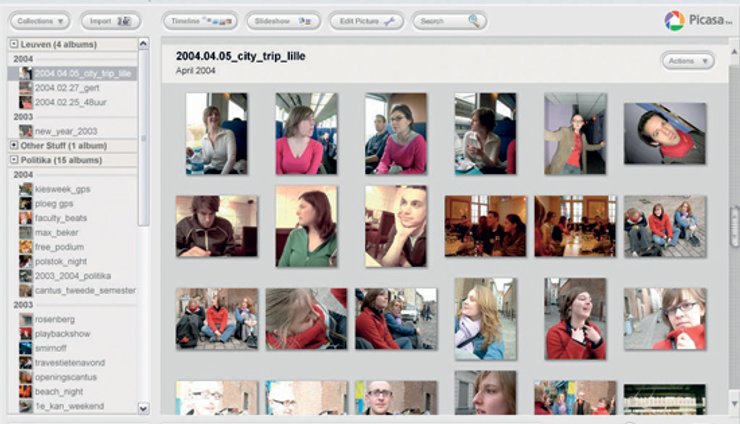The height and width of the screenshot is (424, 740).
Task: Open the Actions dropdown menu
Action: 687,61
